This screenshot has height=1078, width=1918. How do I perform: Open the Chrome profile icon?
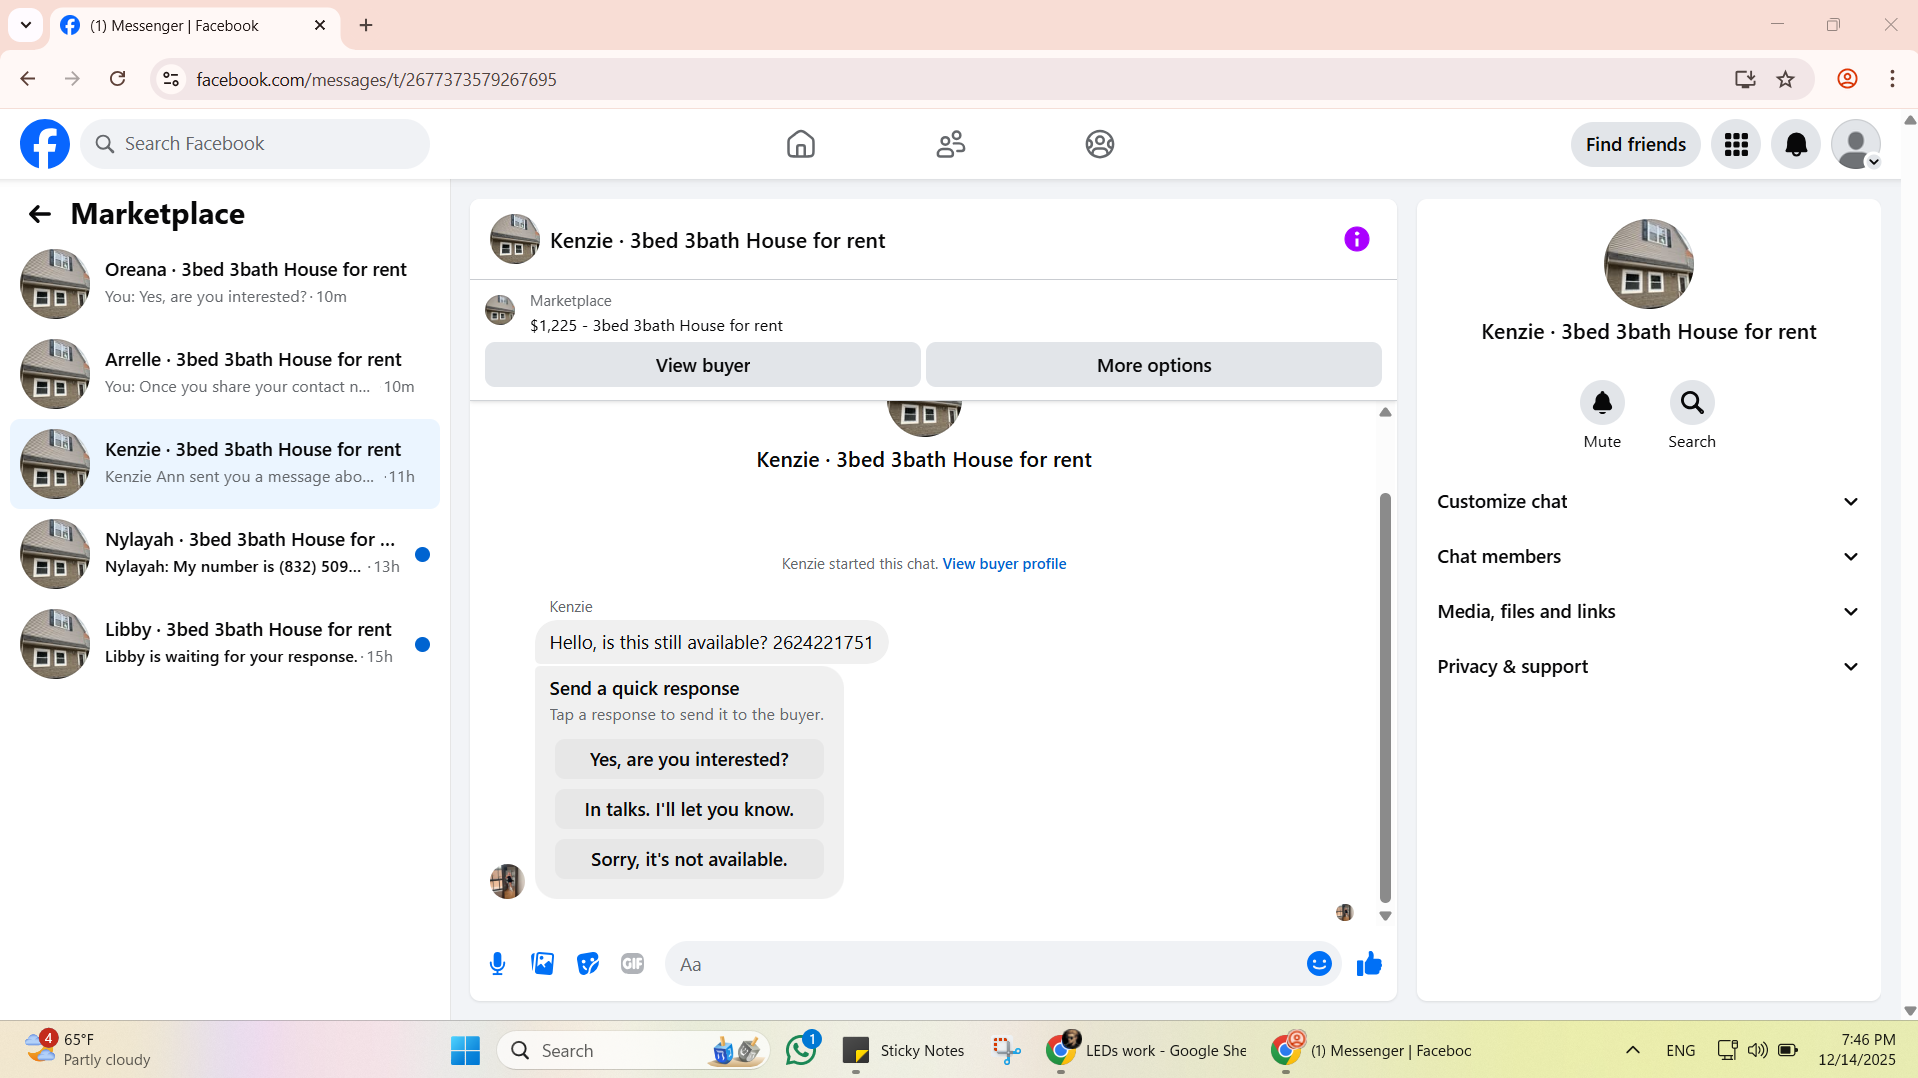(1847, 79)
